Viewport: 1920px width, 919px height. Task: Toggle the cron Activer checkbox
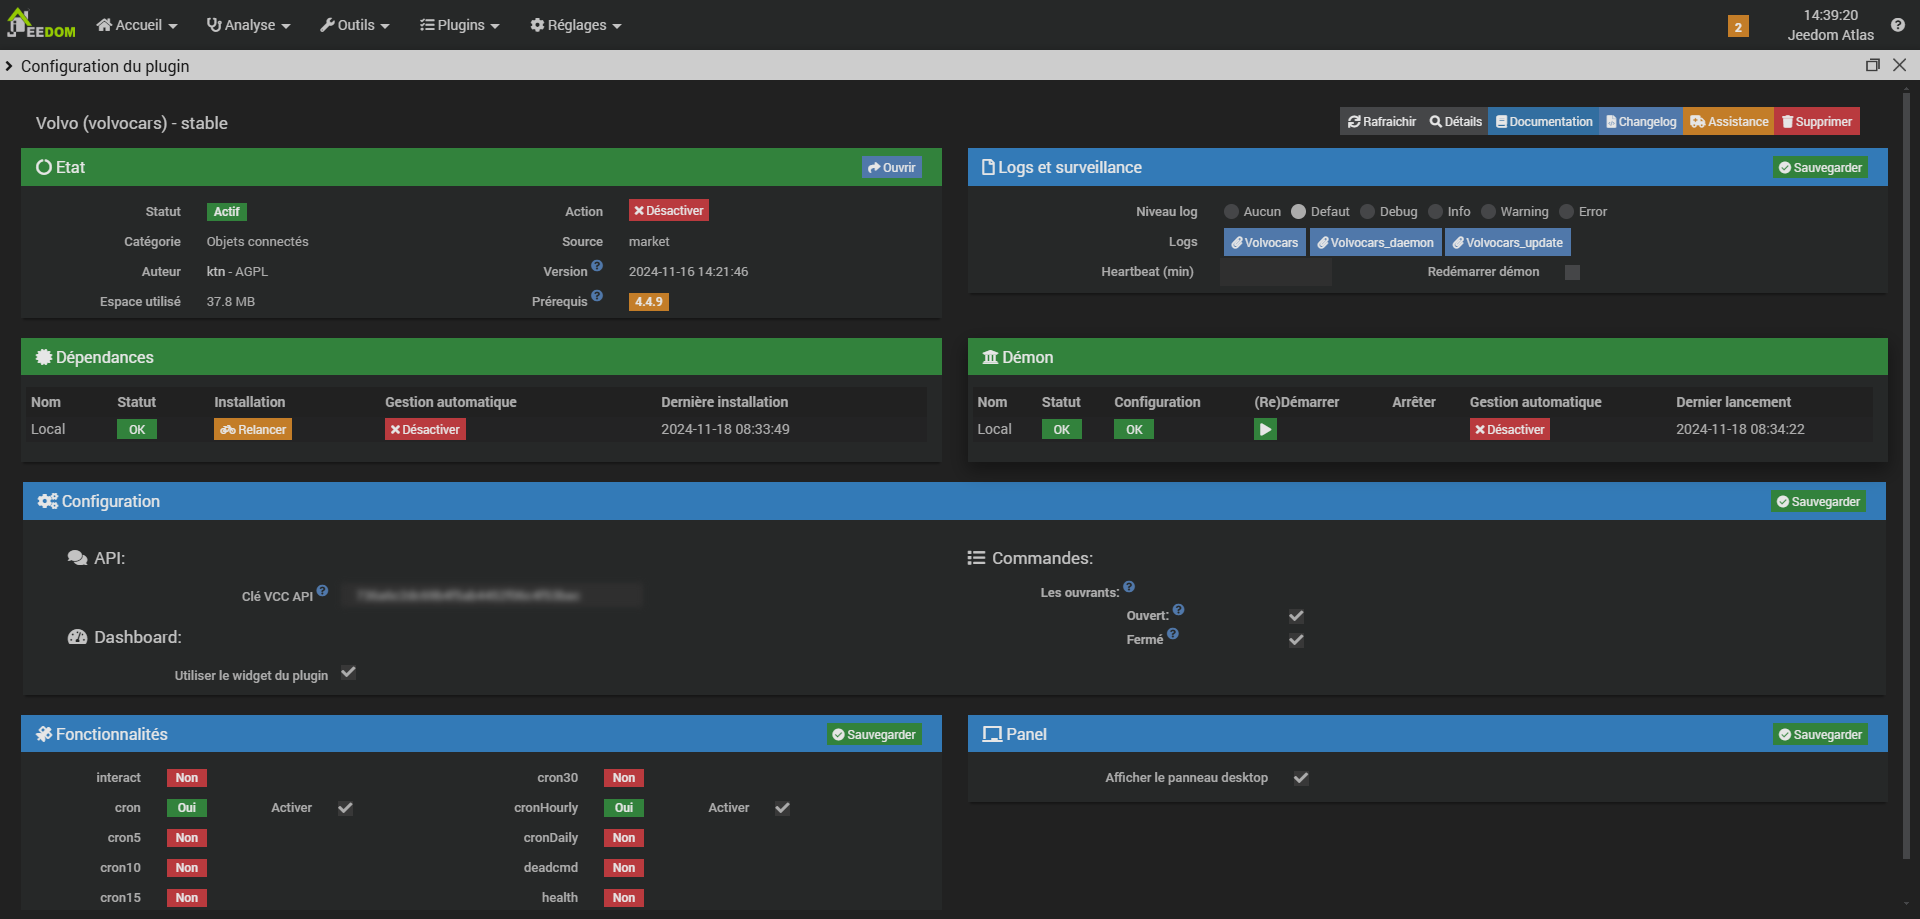click(x=345, y=808)
